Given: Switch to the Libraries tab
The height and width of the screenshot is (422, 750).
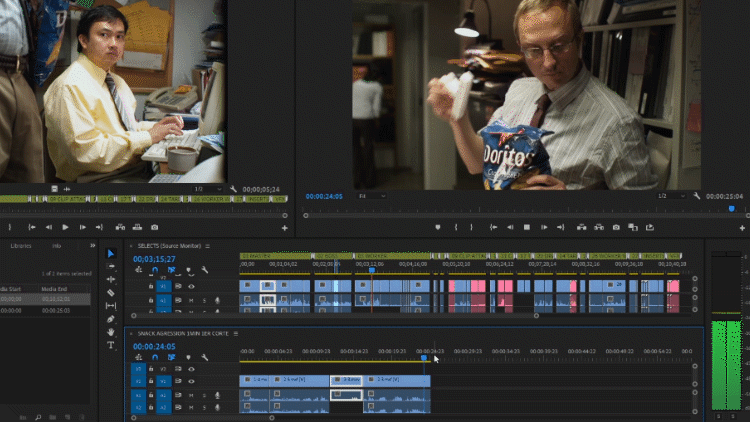Looking at the screenshot, I should point(21,245).
